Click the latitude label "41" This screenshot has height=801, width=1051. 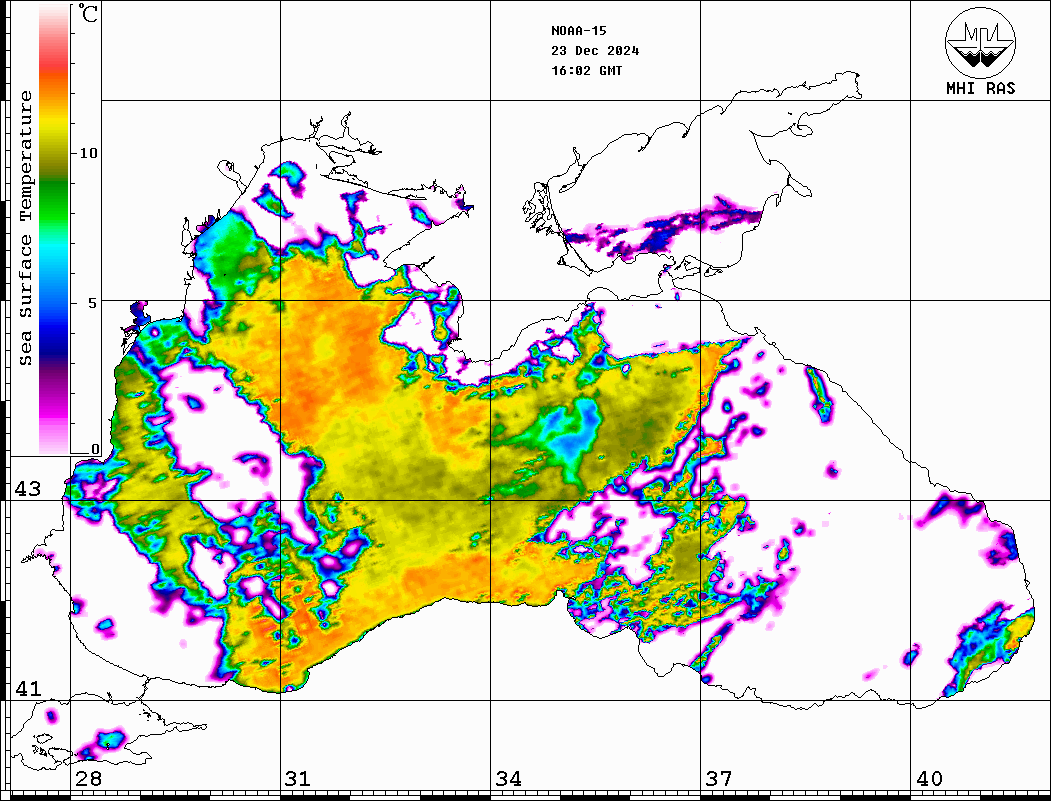[x=28, y=689]
